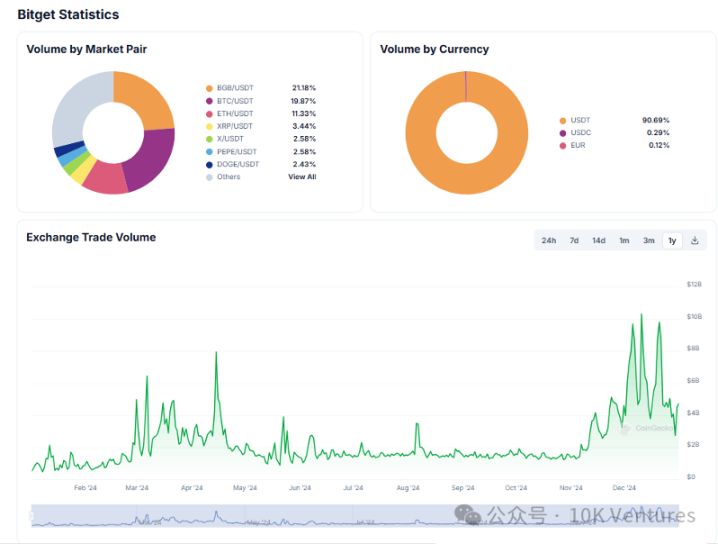The height and width of the screenshot is (544, 718).
Task: Click the download chart icon
Action: tap(695, 240)
